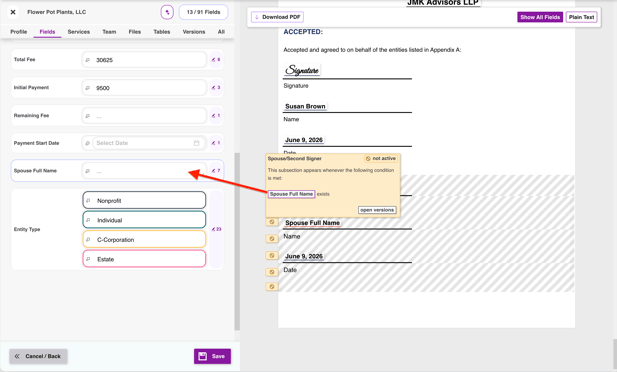This screenshot has width=617, height=372.
Task: Click the Entity Type label
Action: coord(27,229)
